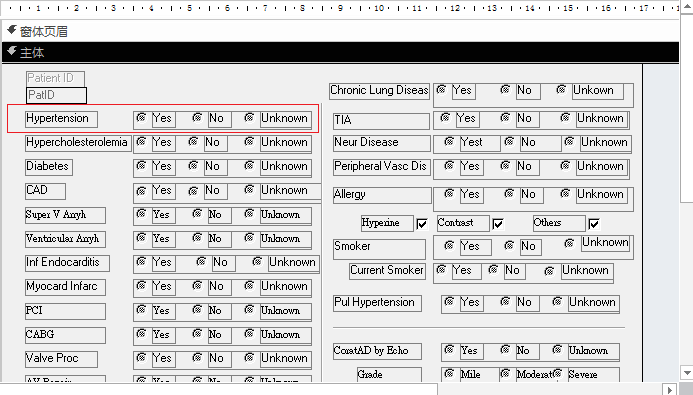The height and width of the screenshot is (395, 693).
Task: Select Mile radio button for Grade
Action: [x=449, y=374]
